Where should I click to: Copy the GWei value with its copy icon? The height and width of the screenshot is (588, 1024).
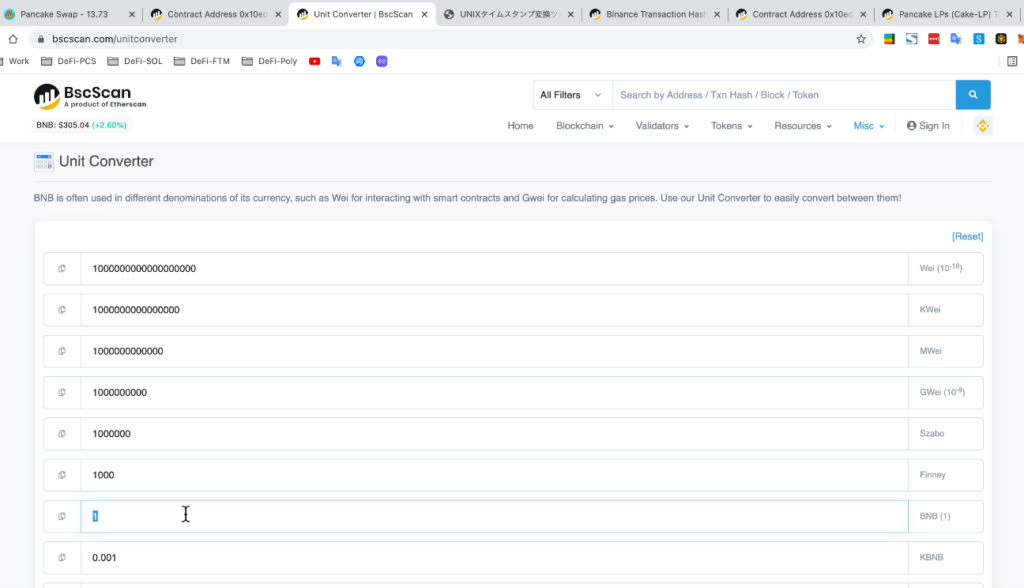[62, 392]
